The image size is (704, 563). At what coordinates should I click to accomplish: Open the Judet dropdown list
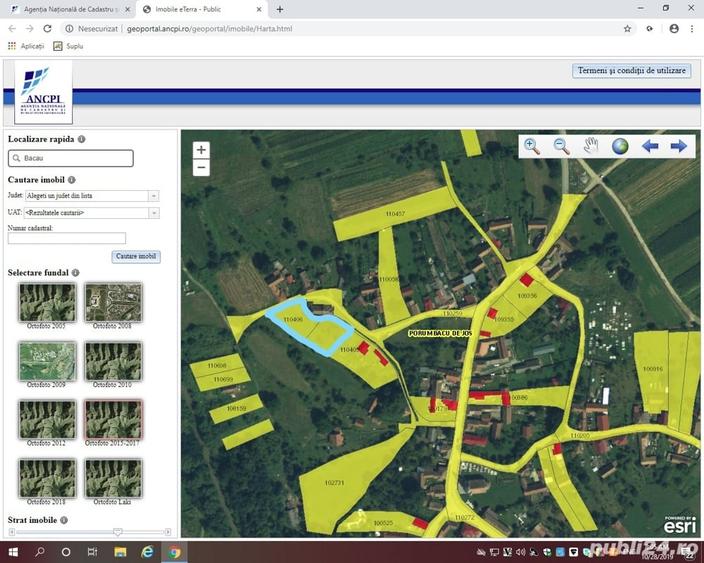coord(154,196)
